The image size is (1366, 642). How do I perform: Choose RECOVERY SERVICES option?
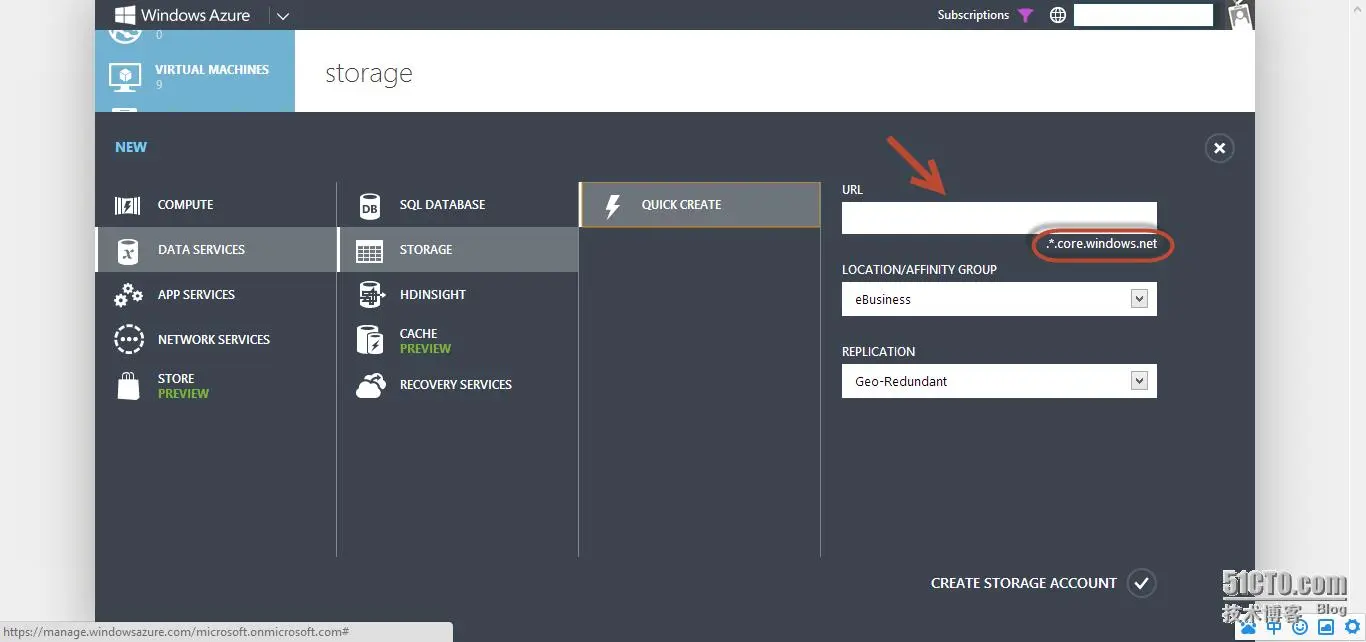[458, 385]
